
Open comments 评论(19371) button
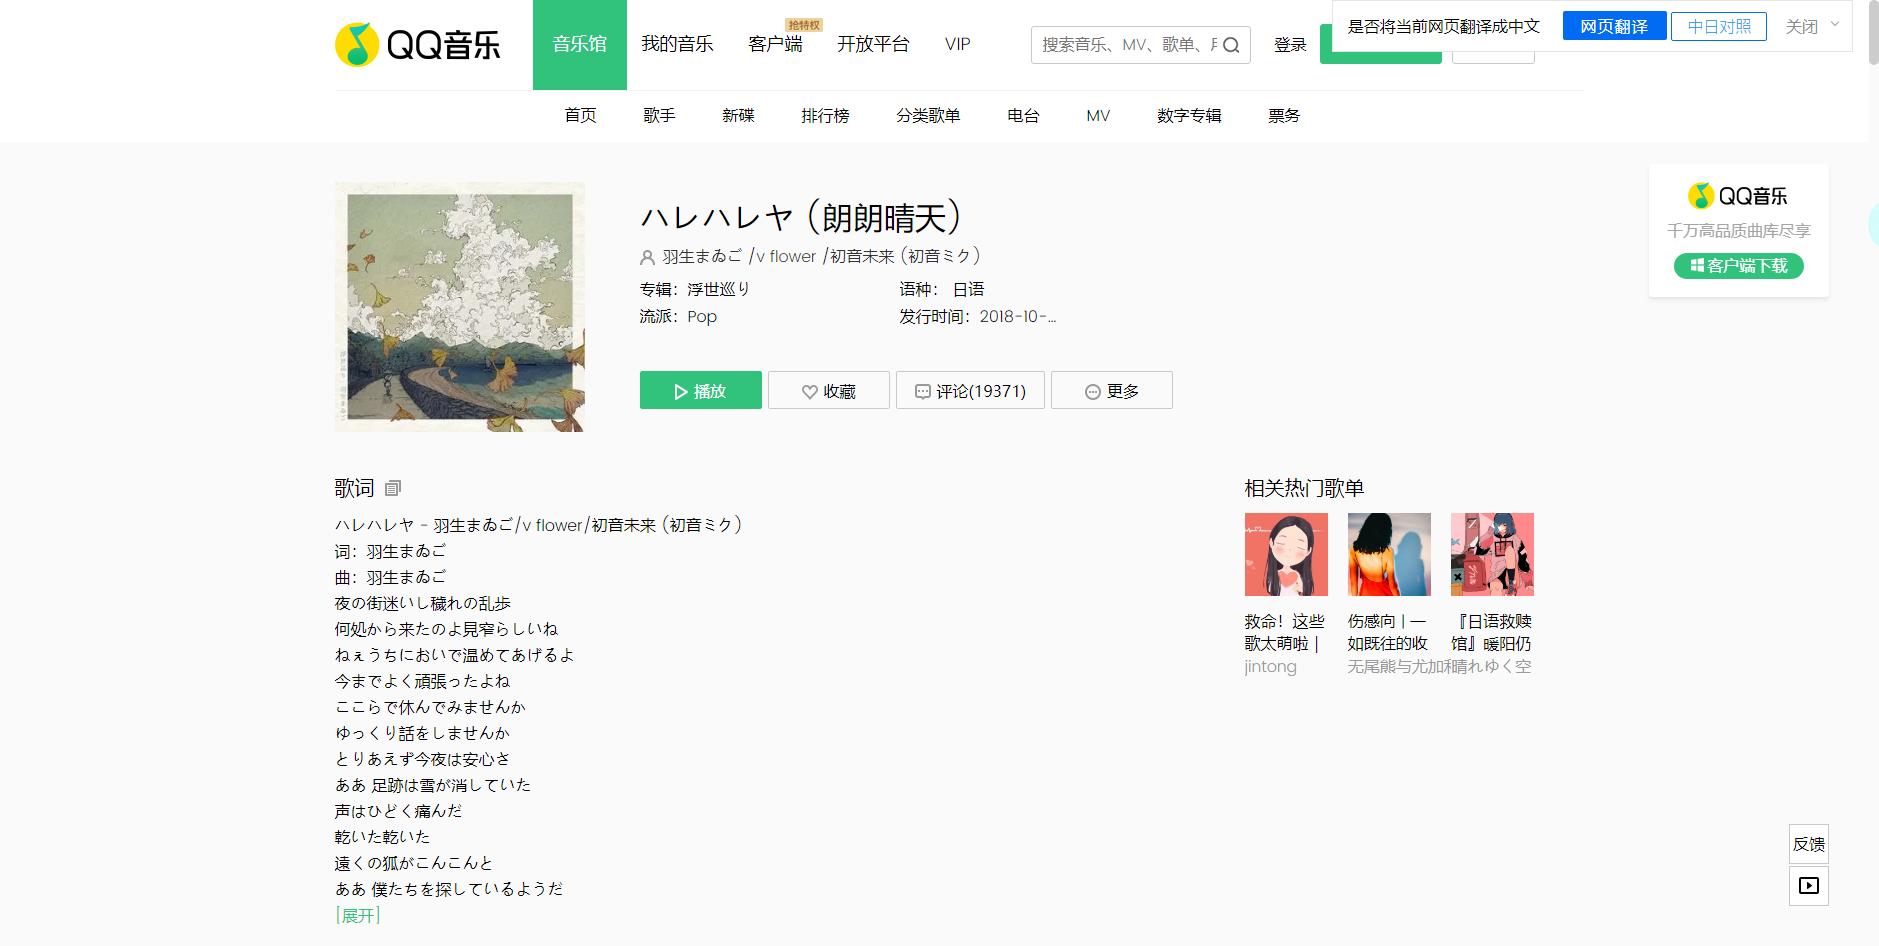[x=970, y=391]
